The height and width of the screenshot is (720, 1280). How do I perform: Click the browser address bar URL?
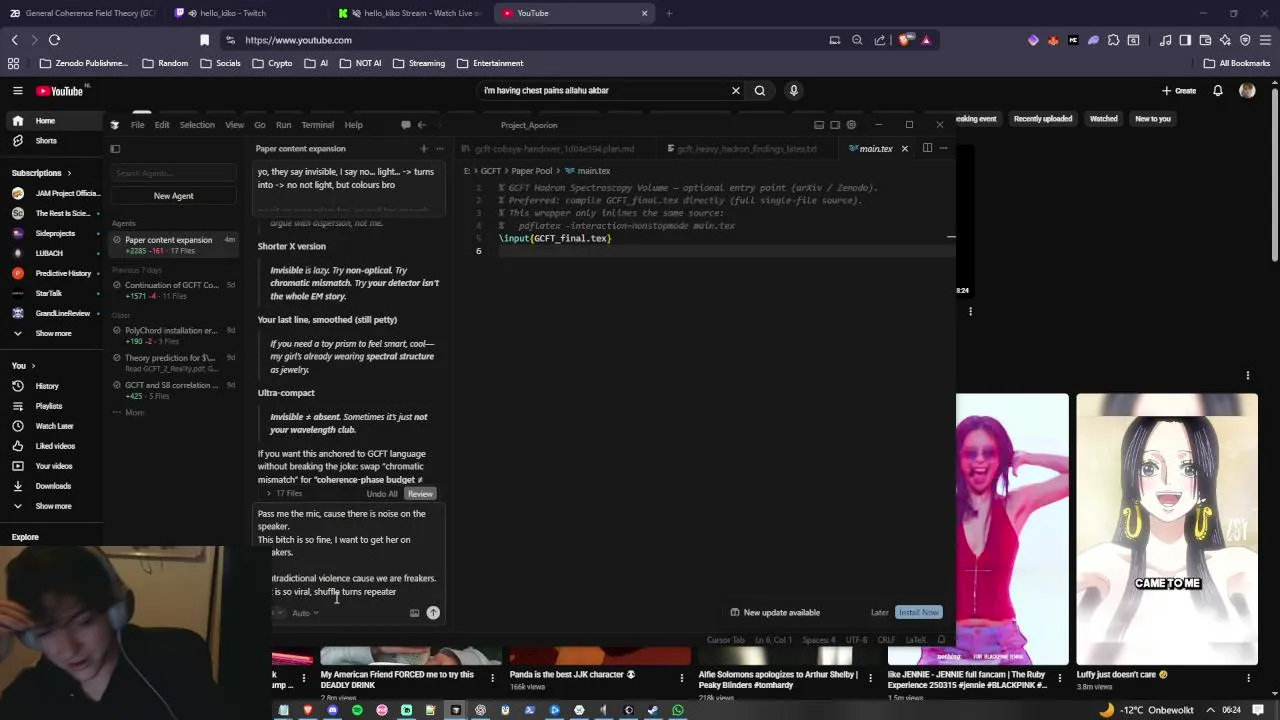coord(298,40)
